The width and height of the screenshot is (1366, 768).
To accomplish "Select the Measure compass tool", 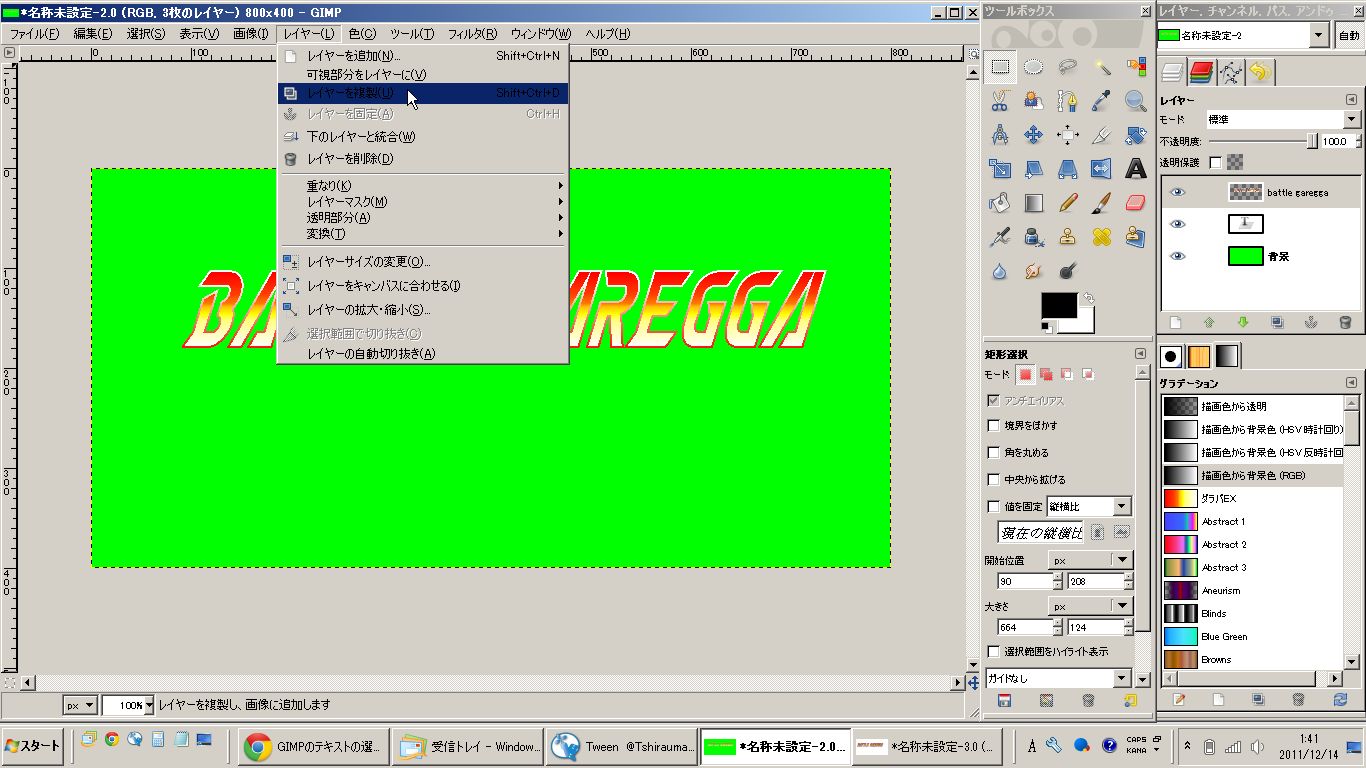I will coord(999,135).
